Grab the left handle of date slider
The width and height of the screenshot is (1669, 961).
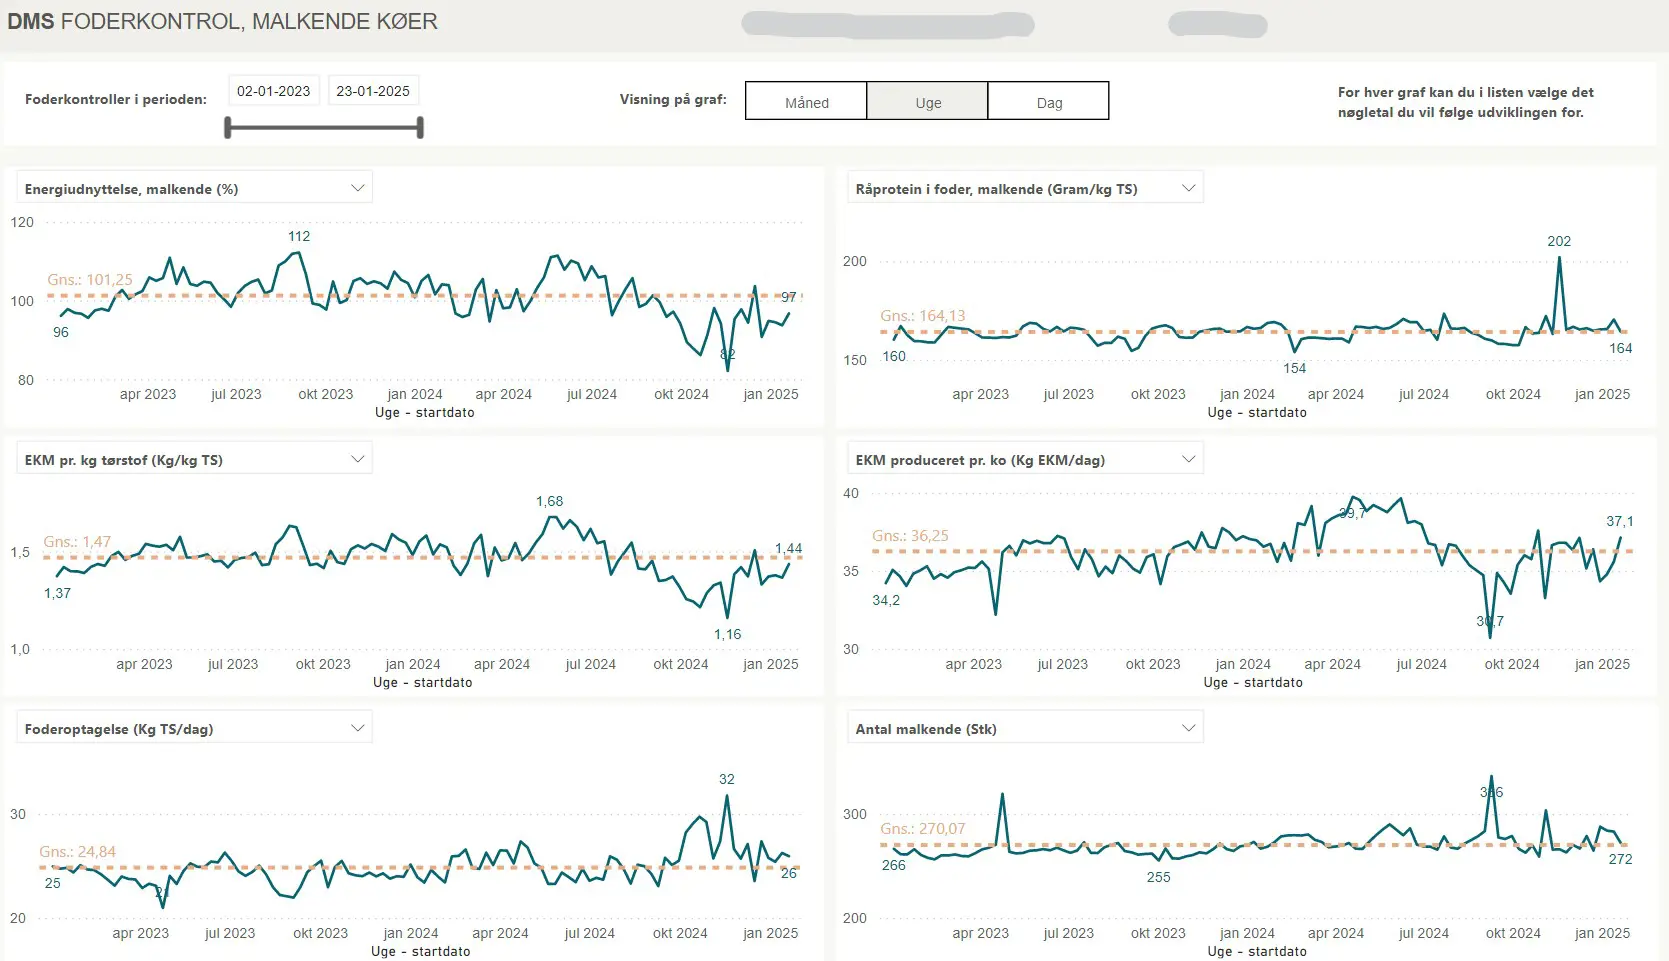pyautogui.click(x=228, y=127)
